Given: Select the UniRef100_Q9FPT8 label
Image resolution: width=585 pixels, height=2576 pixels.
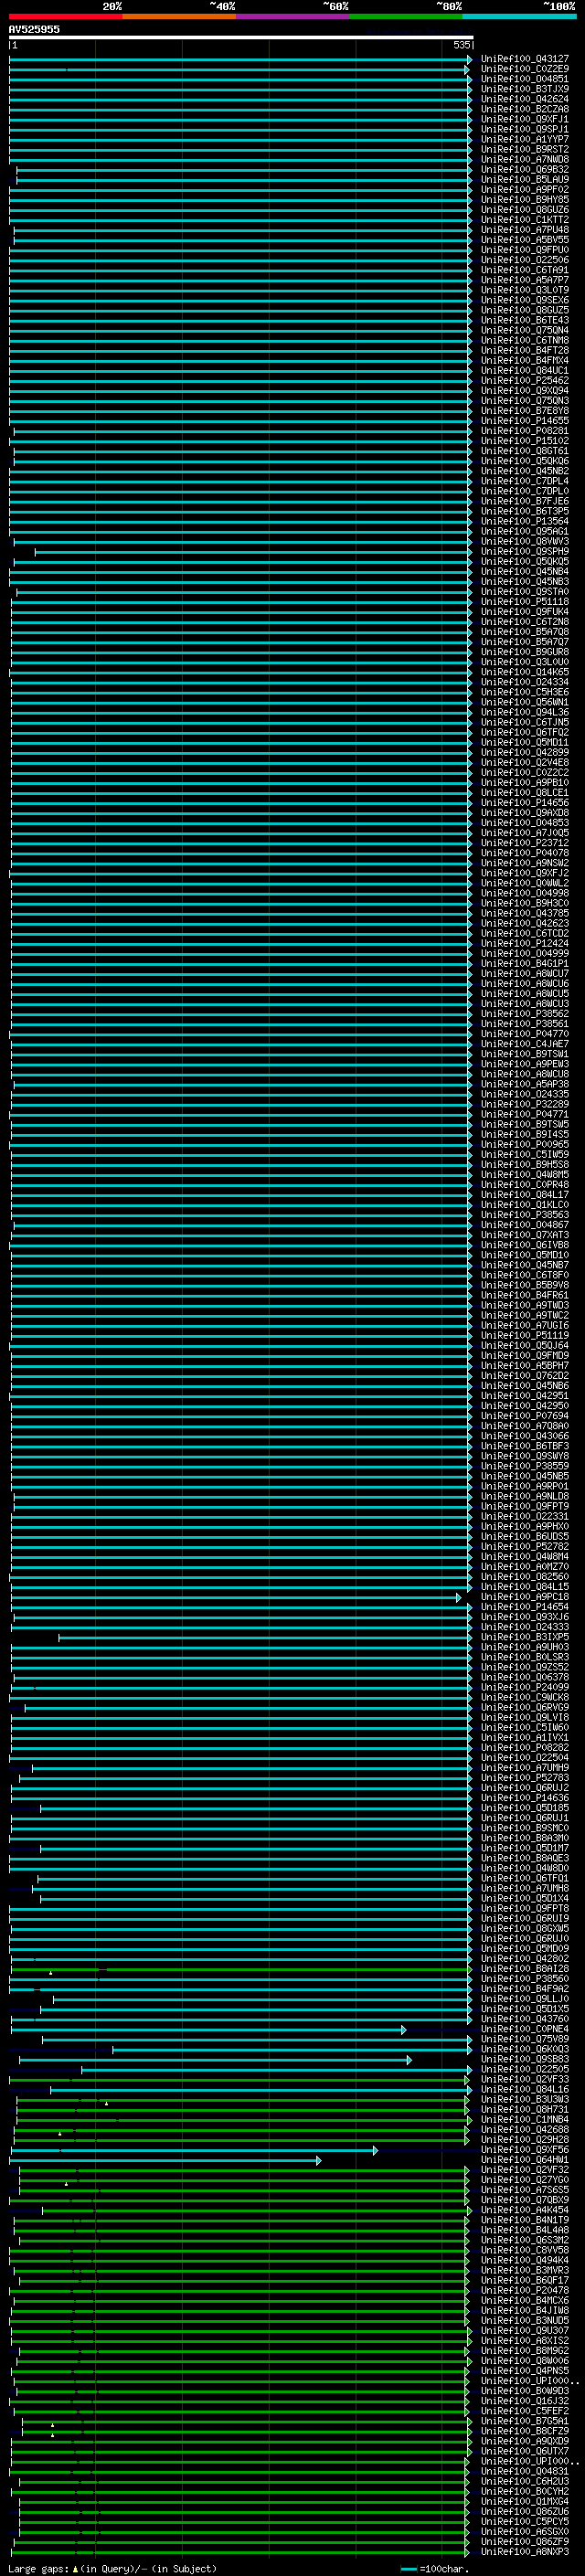Looking at the screenshot, I should [525, 1909].
